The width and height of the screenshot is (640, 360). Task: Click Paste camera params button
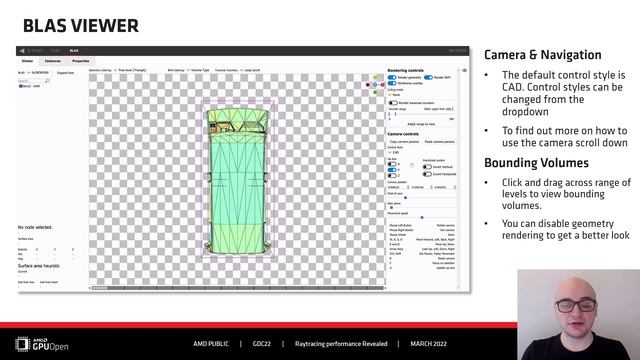[x=439, y=142]
